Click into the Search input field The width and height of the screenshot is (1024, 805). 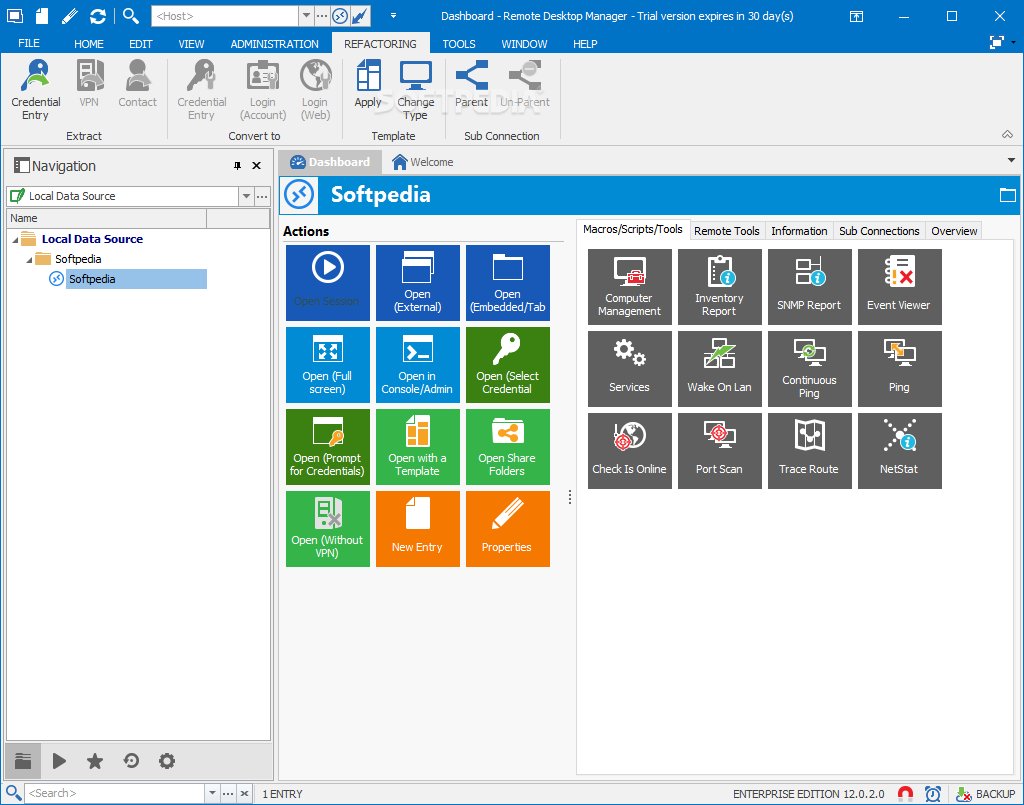[115, 793]
